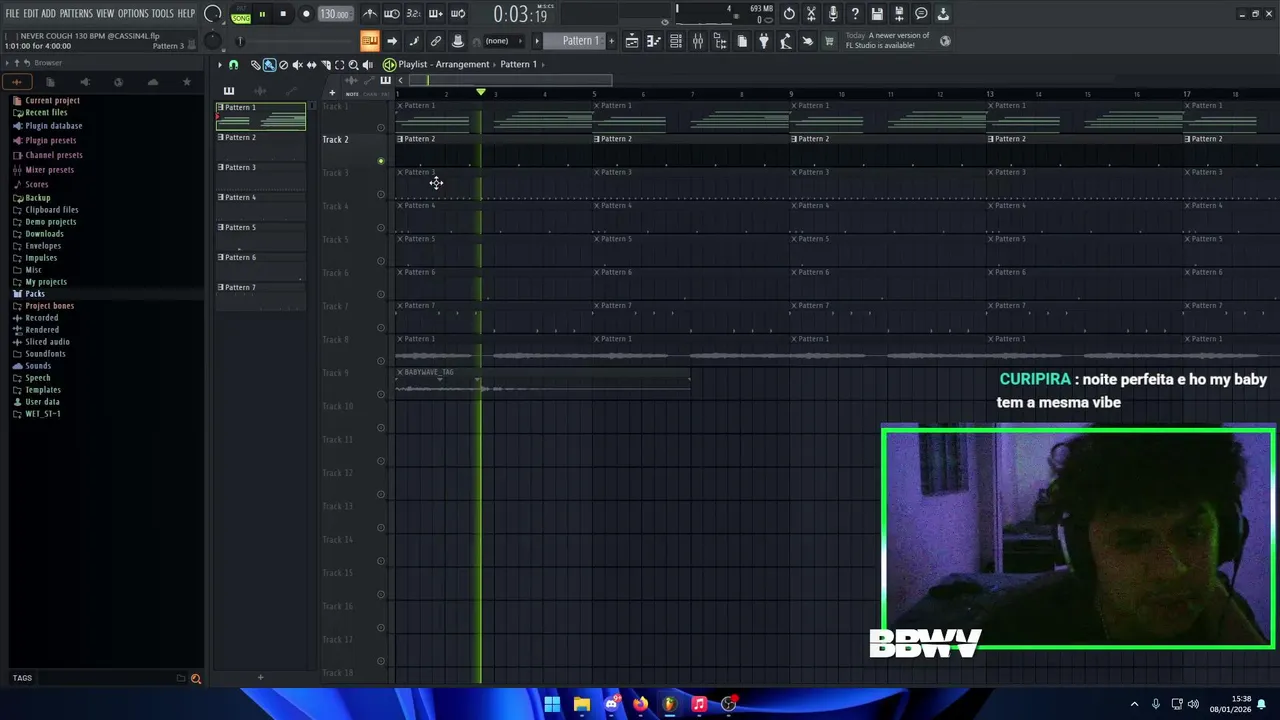Open the View channel rack icon

676,41
